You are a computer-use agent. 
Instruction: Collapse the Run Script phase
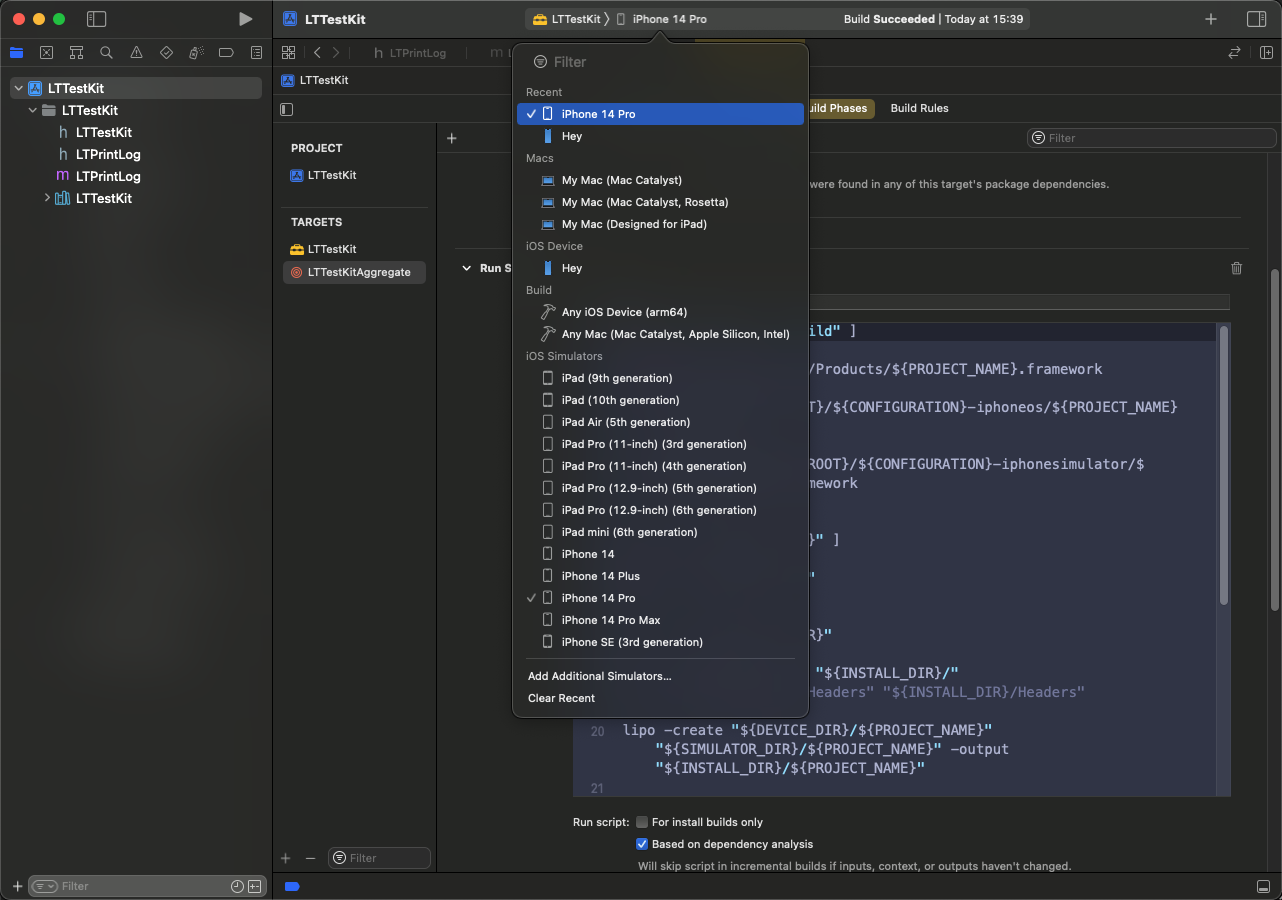coord(466,268)
